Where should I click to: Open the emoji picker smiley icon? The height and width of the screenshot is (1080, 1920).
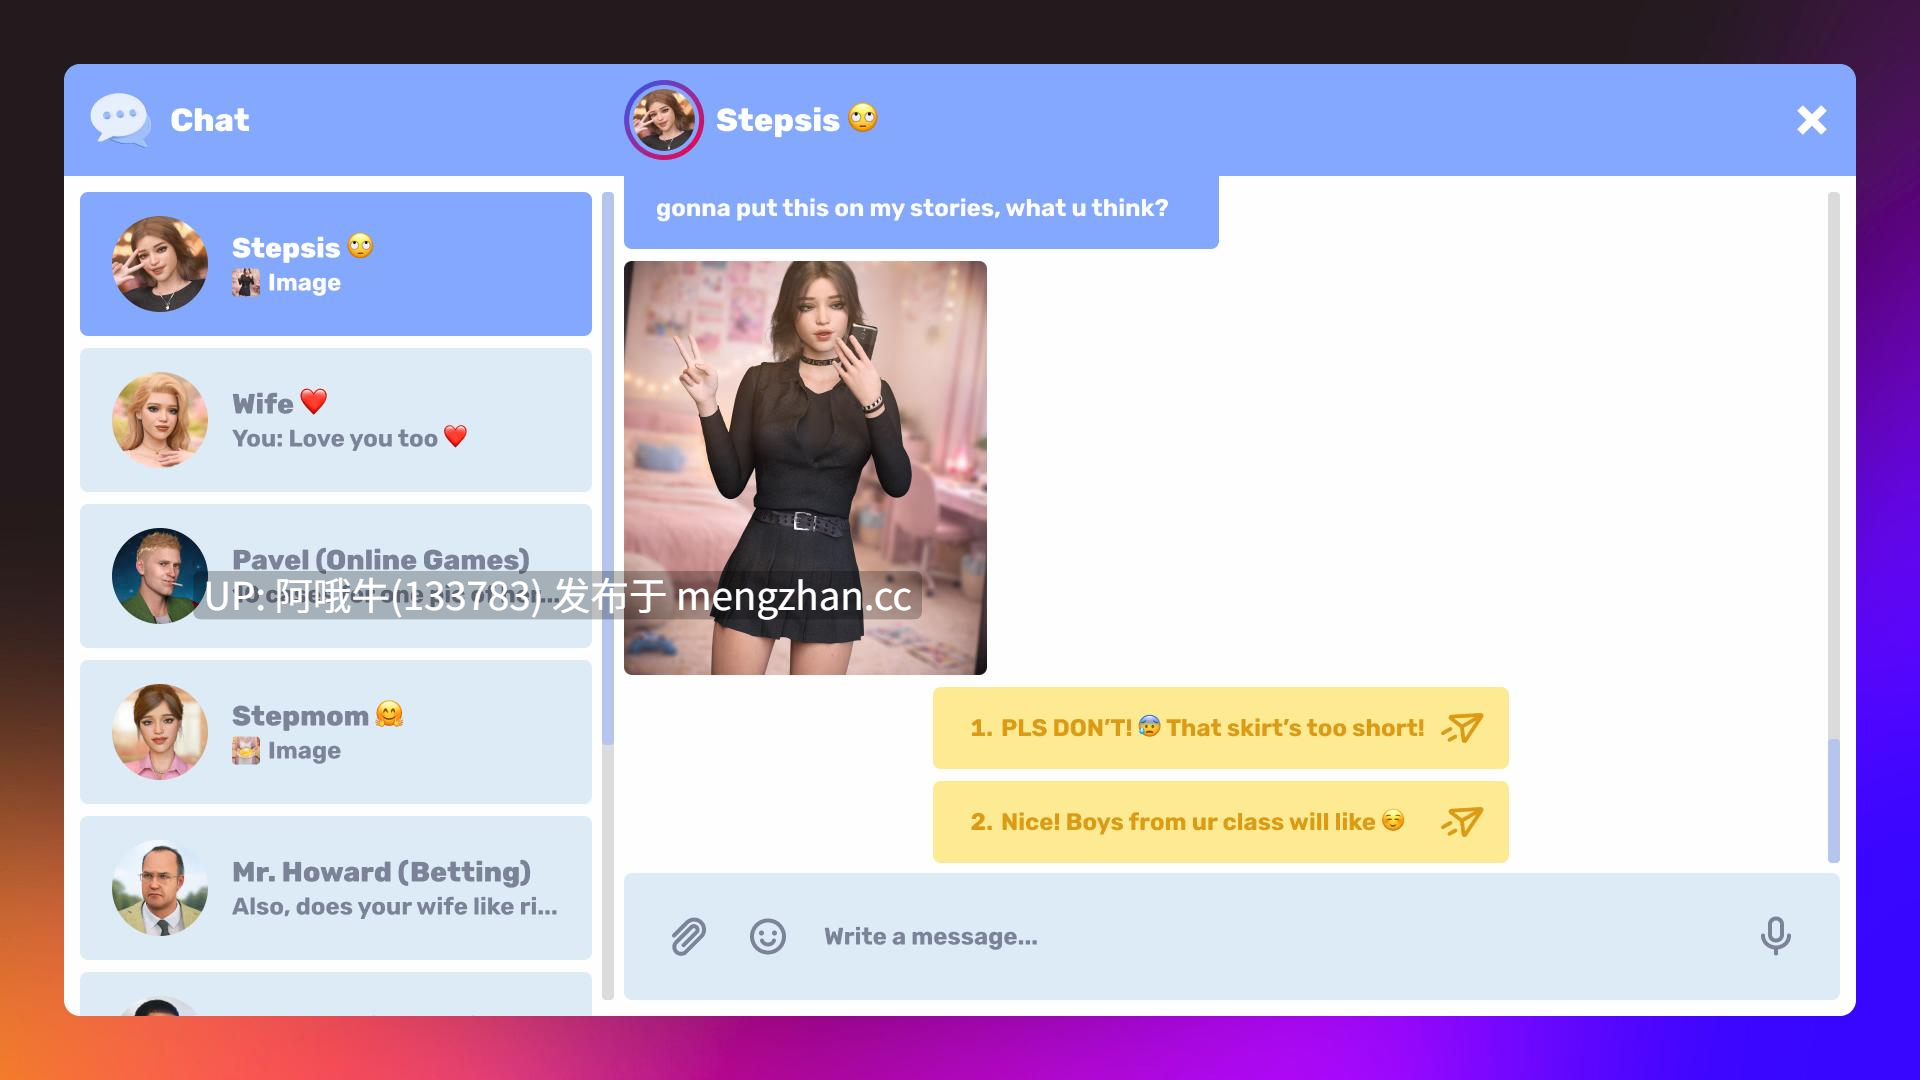pyautogui.click(x=768, y=937)
